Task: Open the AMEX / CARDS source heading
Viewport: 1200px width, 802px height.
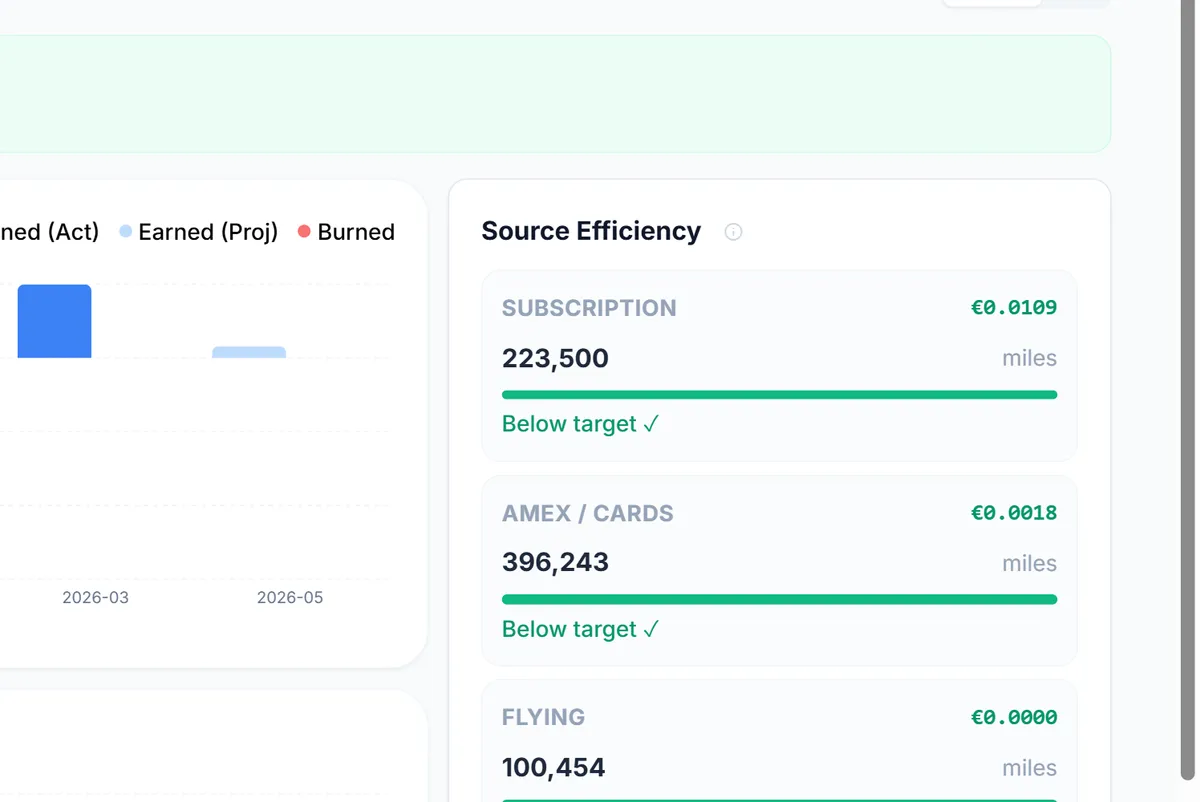Action: point(587,513)
